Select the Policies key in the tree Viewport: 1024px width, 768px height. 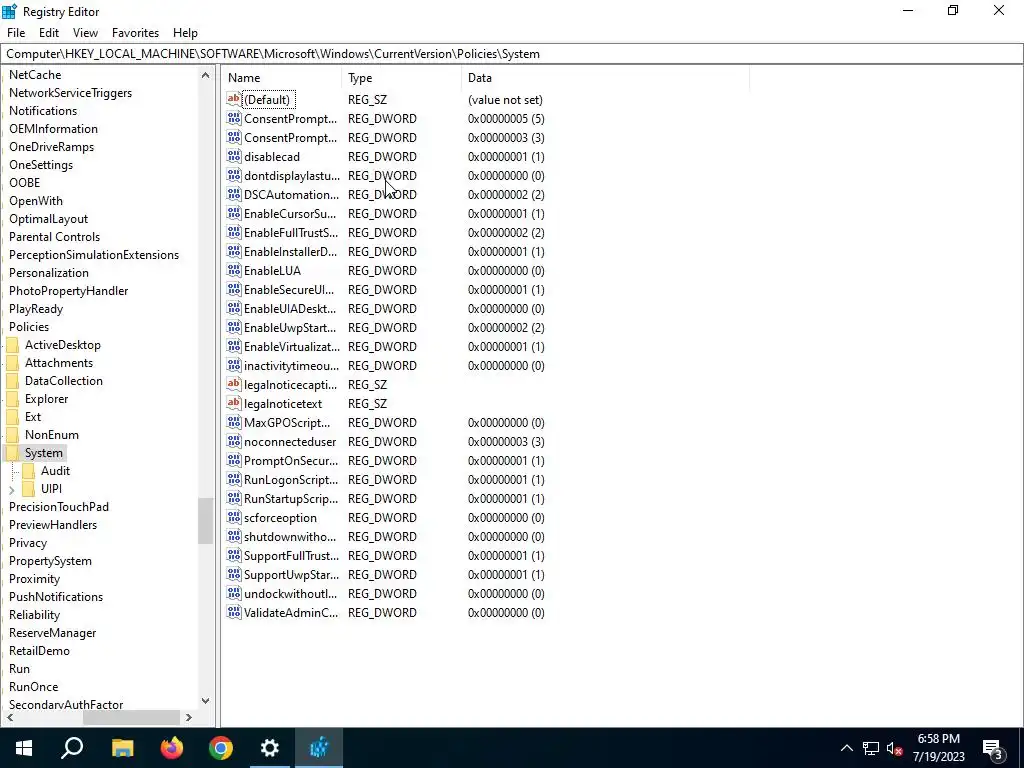(29, 327)
